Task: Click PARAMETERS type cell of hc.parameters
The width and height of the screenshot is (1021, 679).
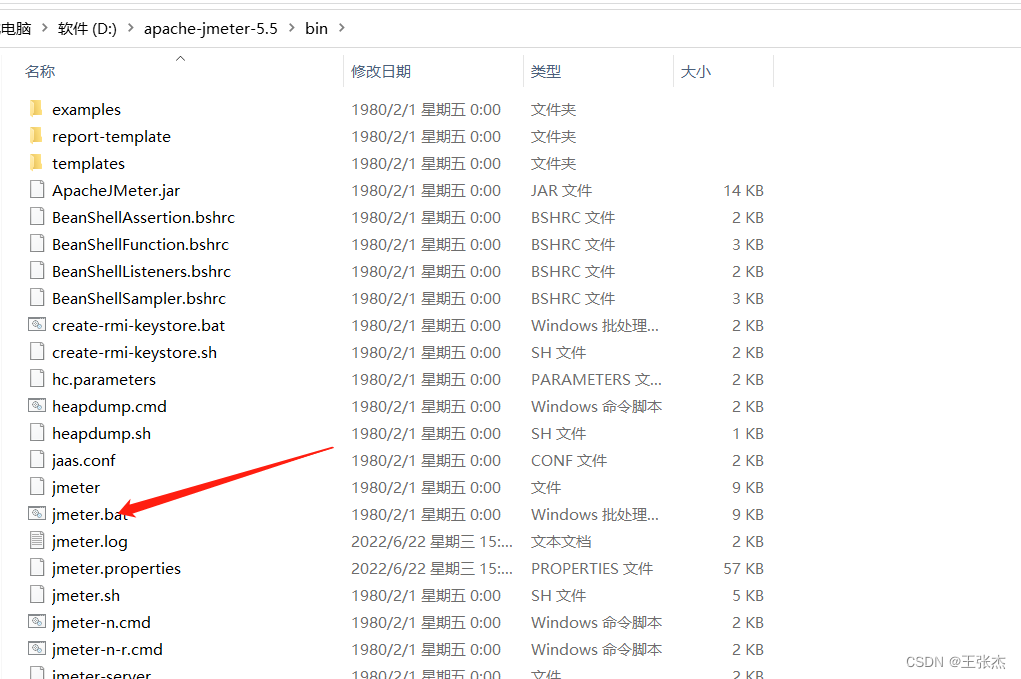Action: click(596, 379)
